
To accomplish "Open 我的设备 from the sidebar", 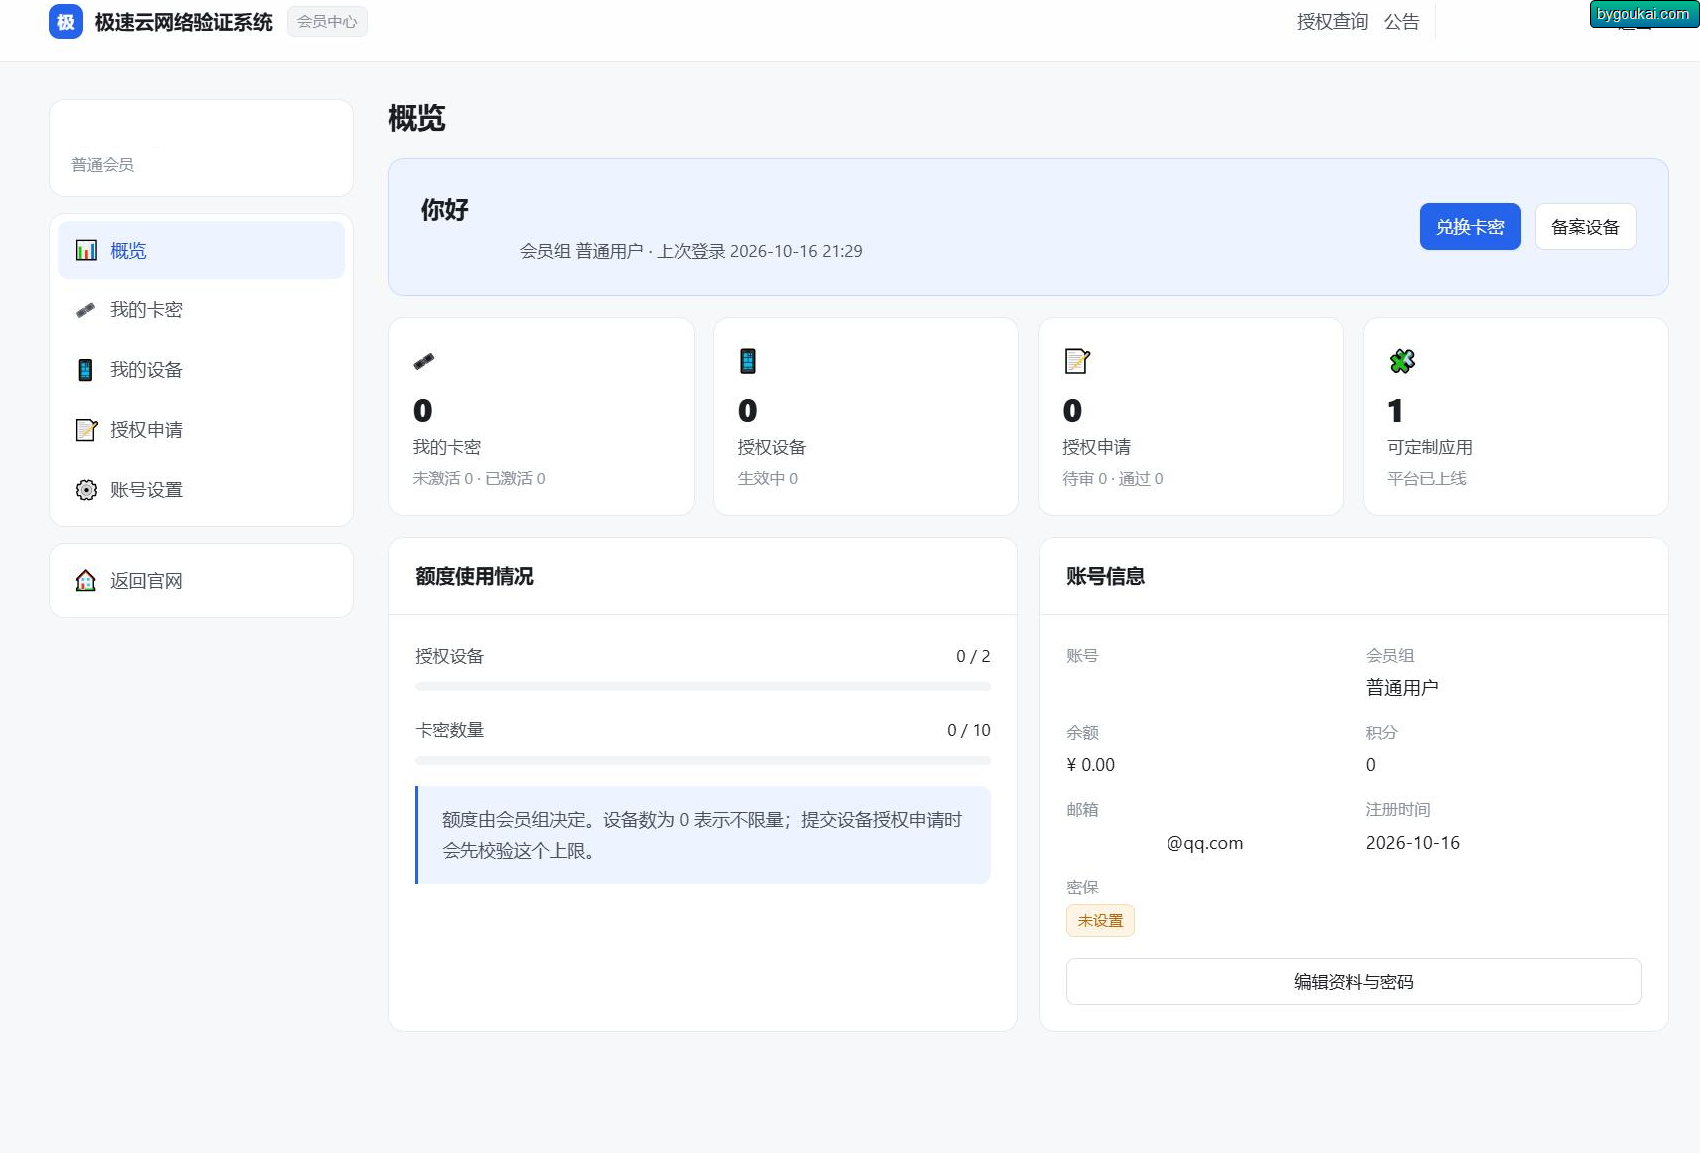I will [x=201, y=370].
